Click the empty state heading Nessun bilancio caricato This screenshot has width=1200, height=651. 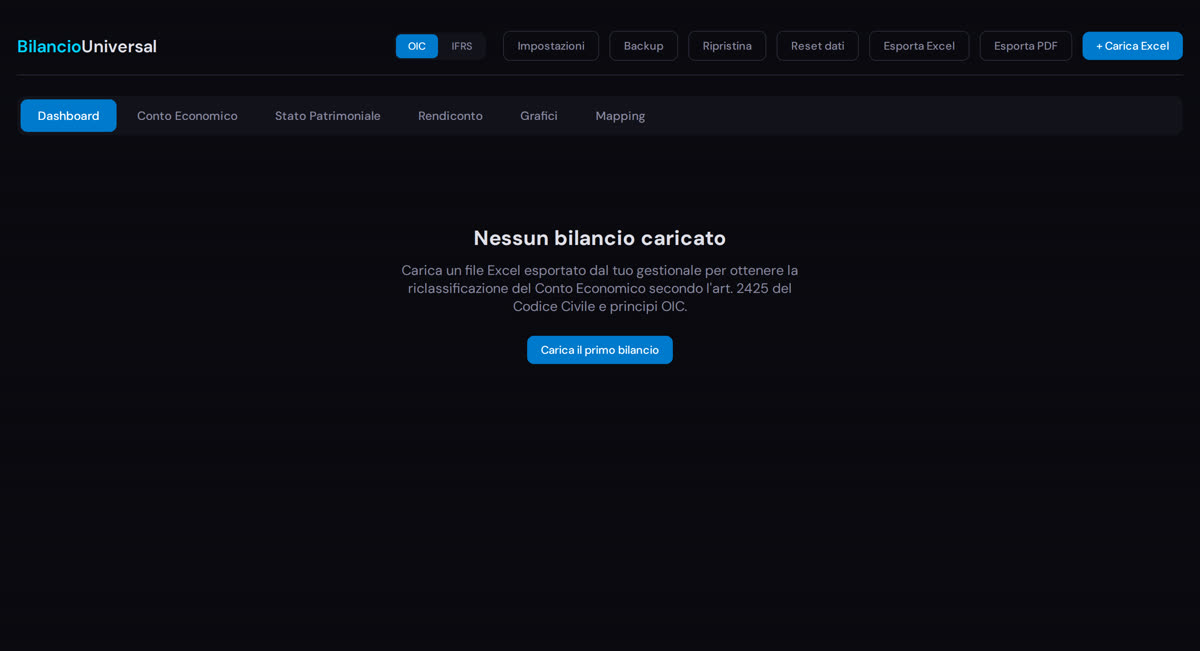tap(600, 238)
